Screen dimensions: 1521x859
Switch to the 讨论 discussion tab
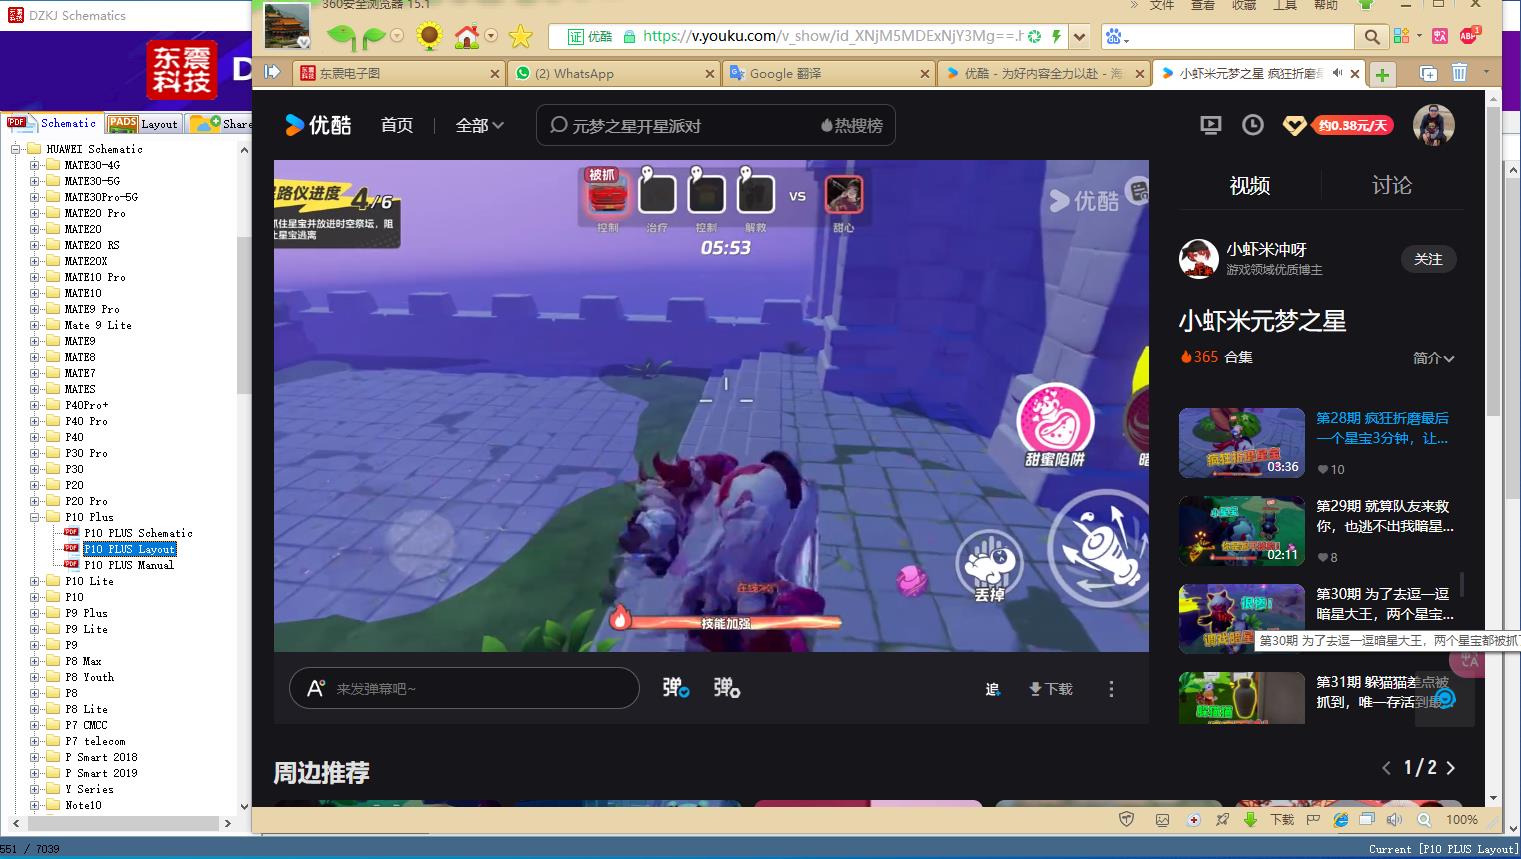click(x=1392, y=185)
